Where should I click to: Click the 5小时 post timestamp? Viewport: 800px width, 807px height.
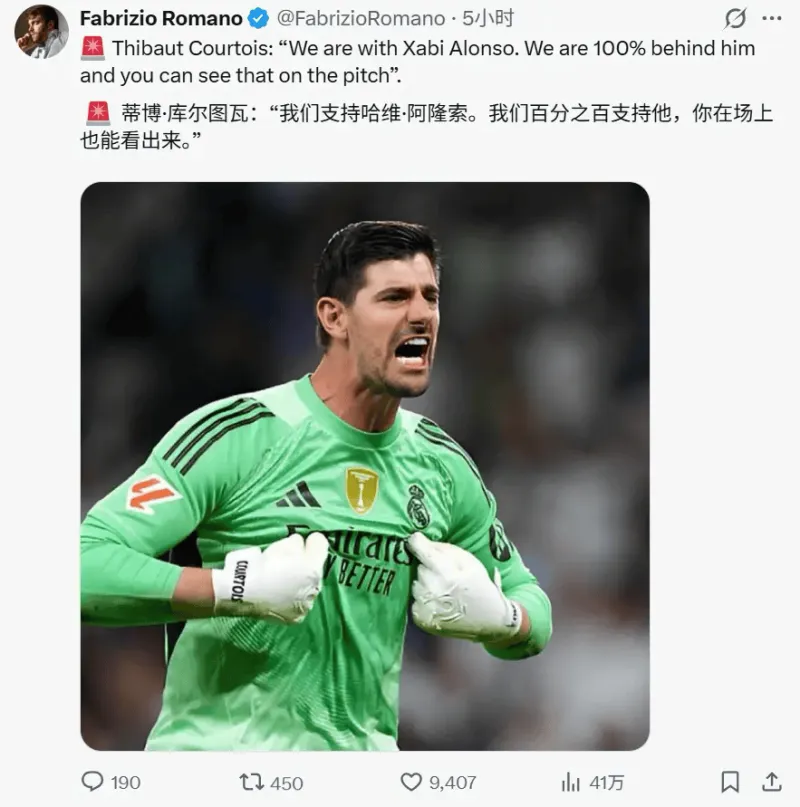tap(488, 19)
